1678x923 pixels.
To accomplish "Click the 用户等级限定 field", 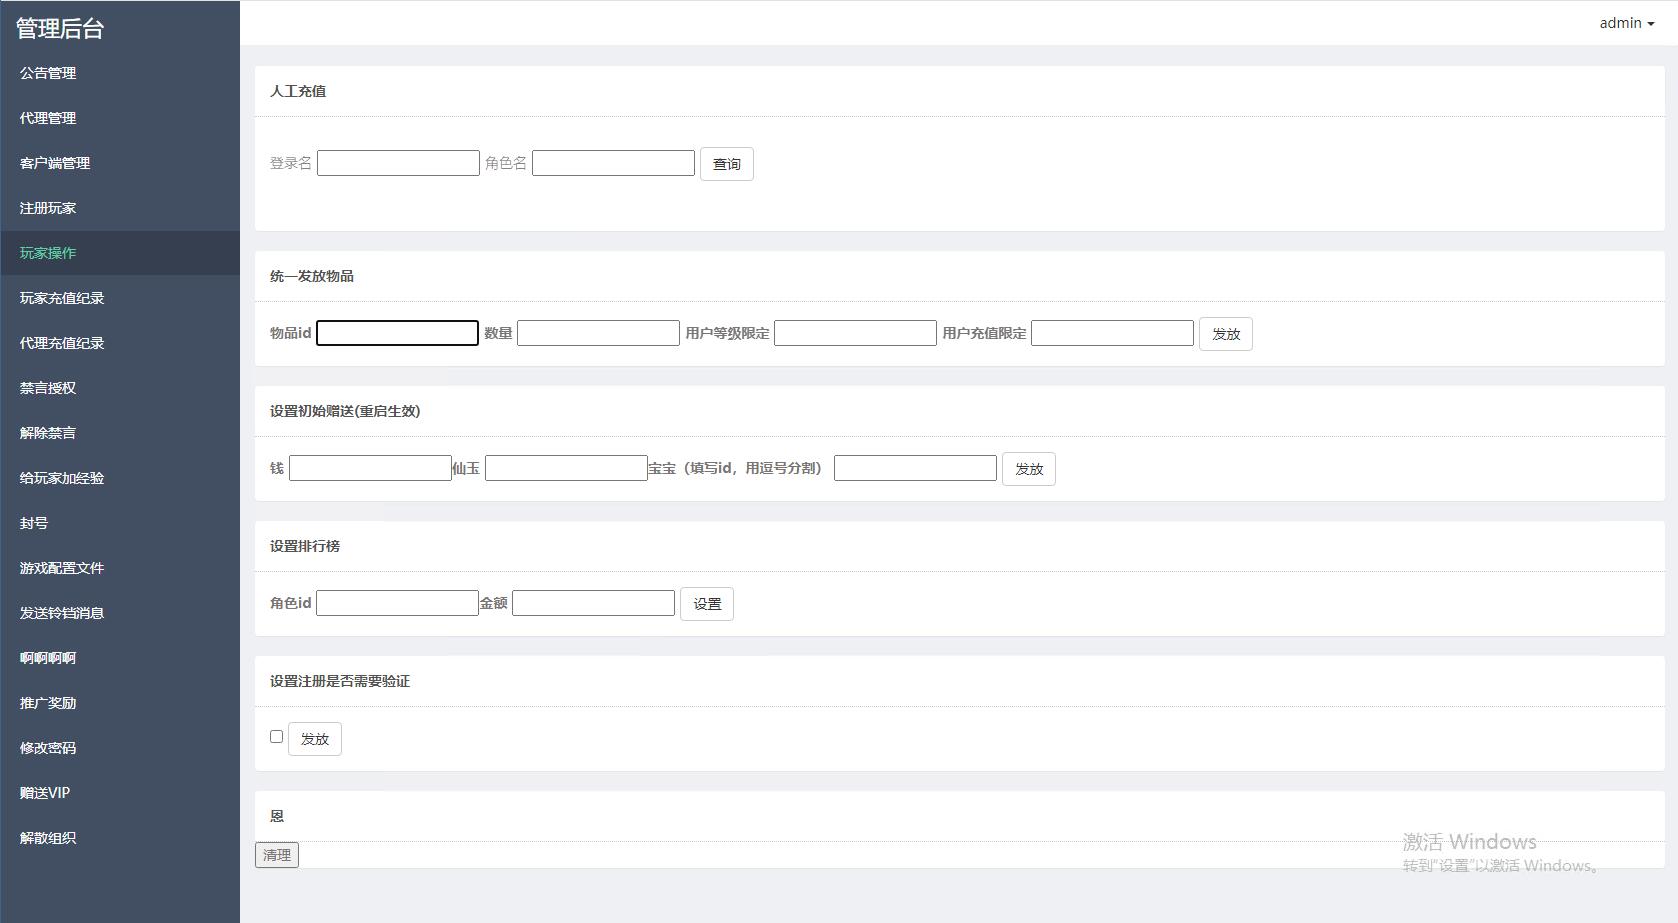I will (855, 333).
